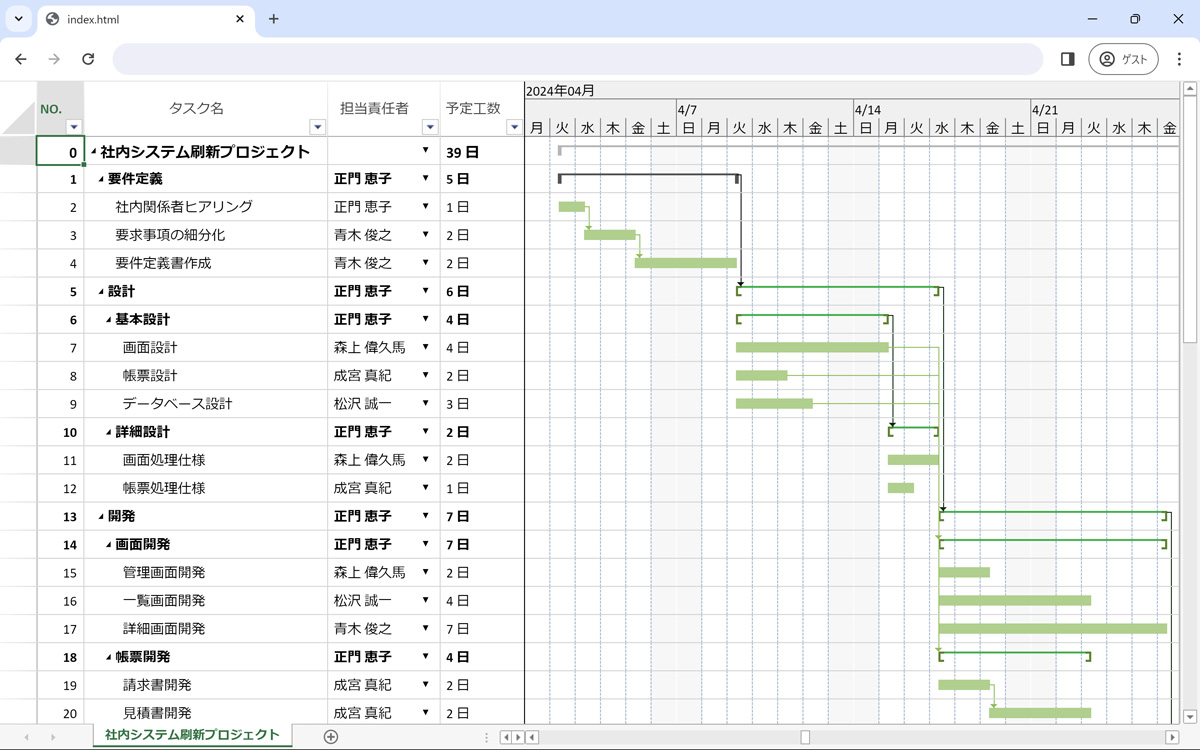Click the page reload icon

tap(88, 59)
